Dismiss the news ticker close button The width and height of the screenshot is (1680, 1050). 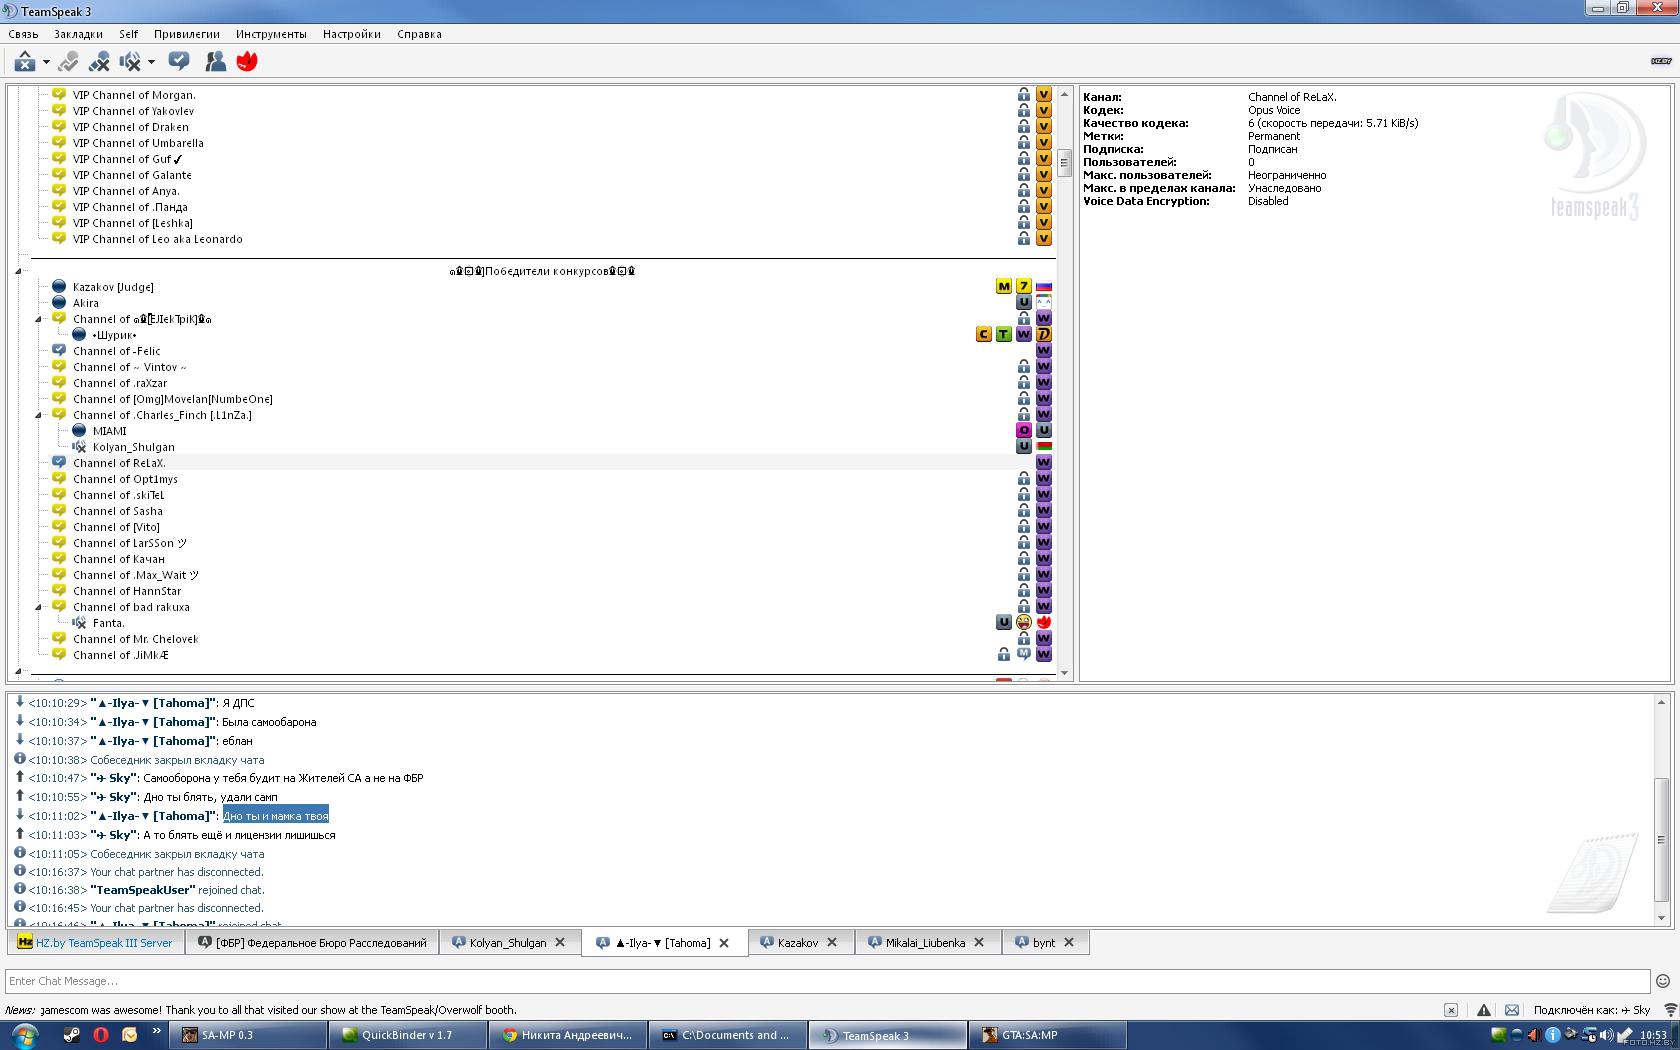[1451, 1010]
